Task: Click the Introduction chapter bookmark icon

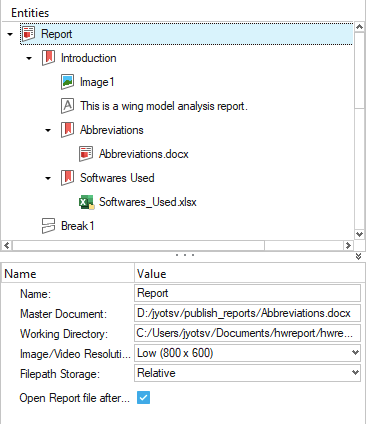Action: (x=48, y=58)
